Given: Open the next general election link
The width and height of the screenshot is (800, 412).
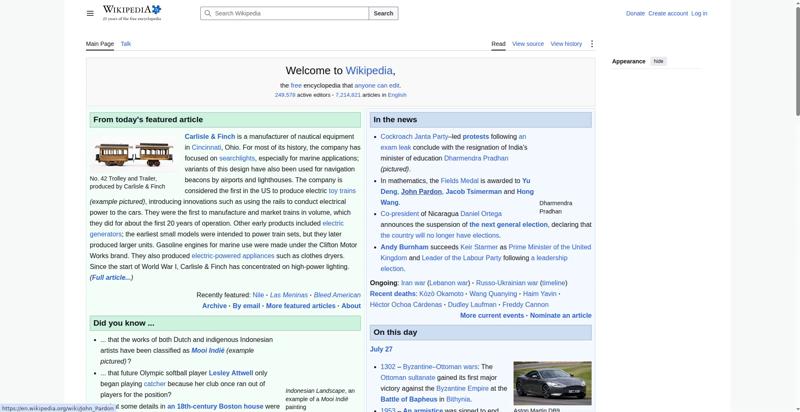Looking at the screenshot, I should click(508, 225).
